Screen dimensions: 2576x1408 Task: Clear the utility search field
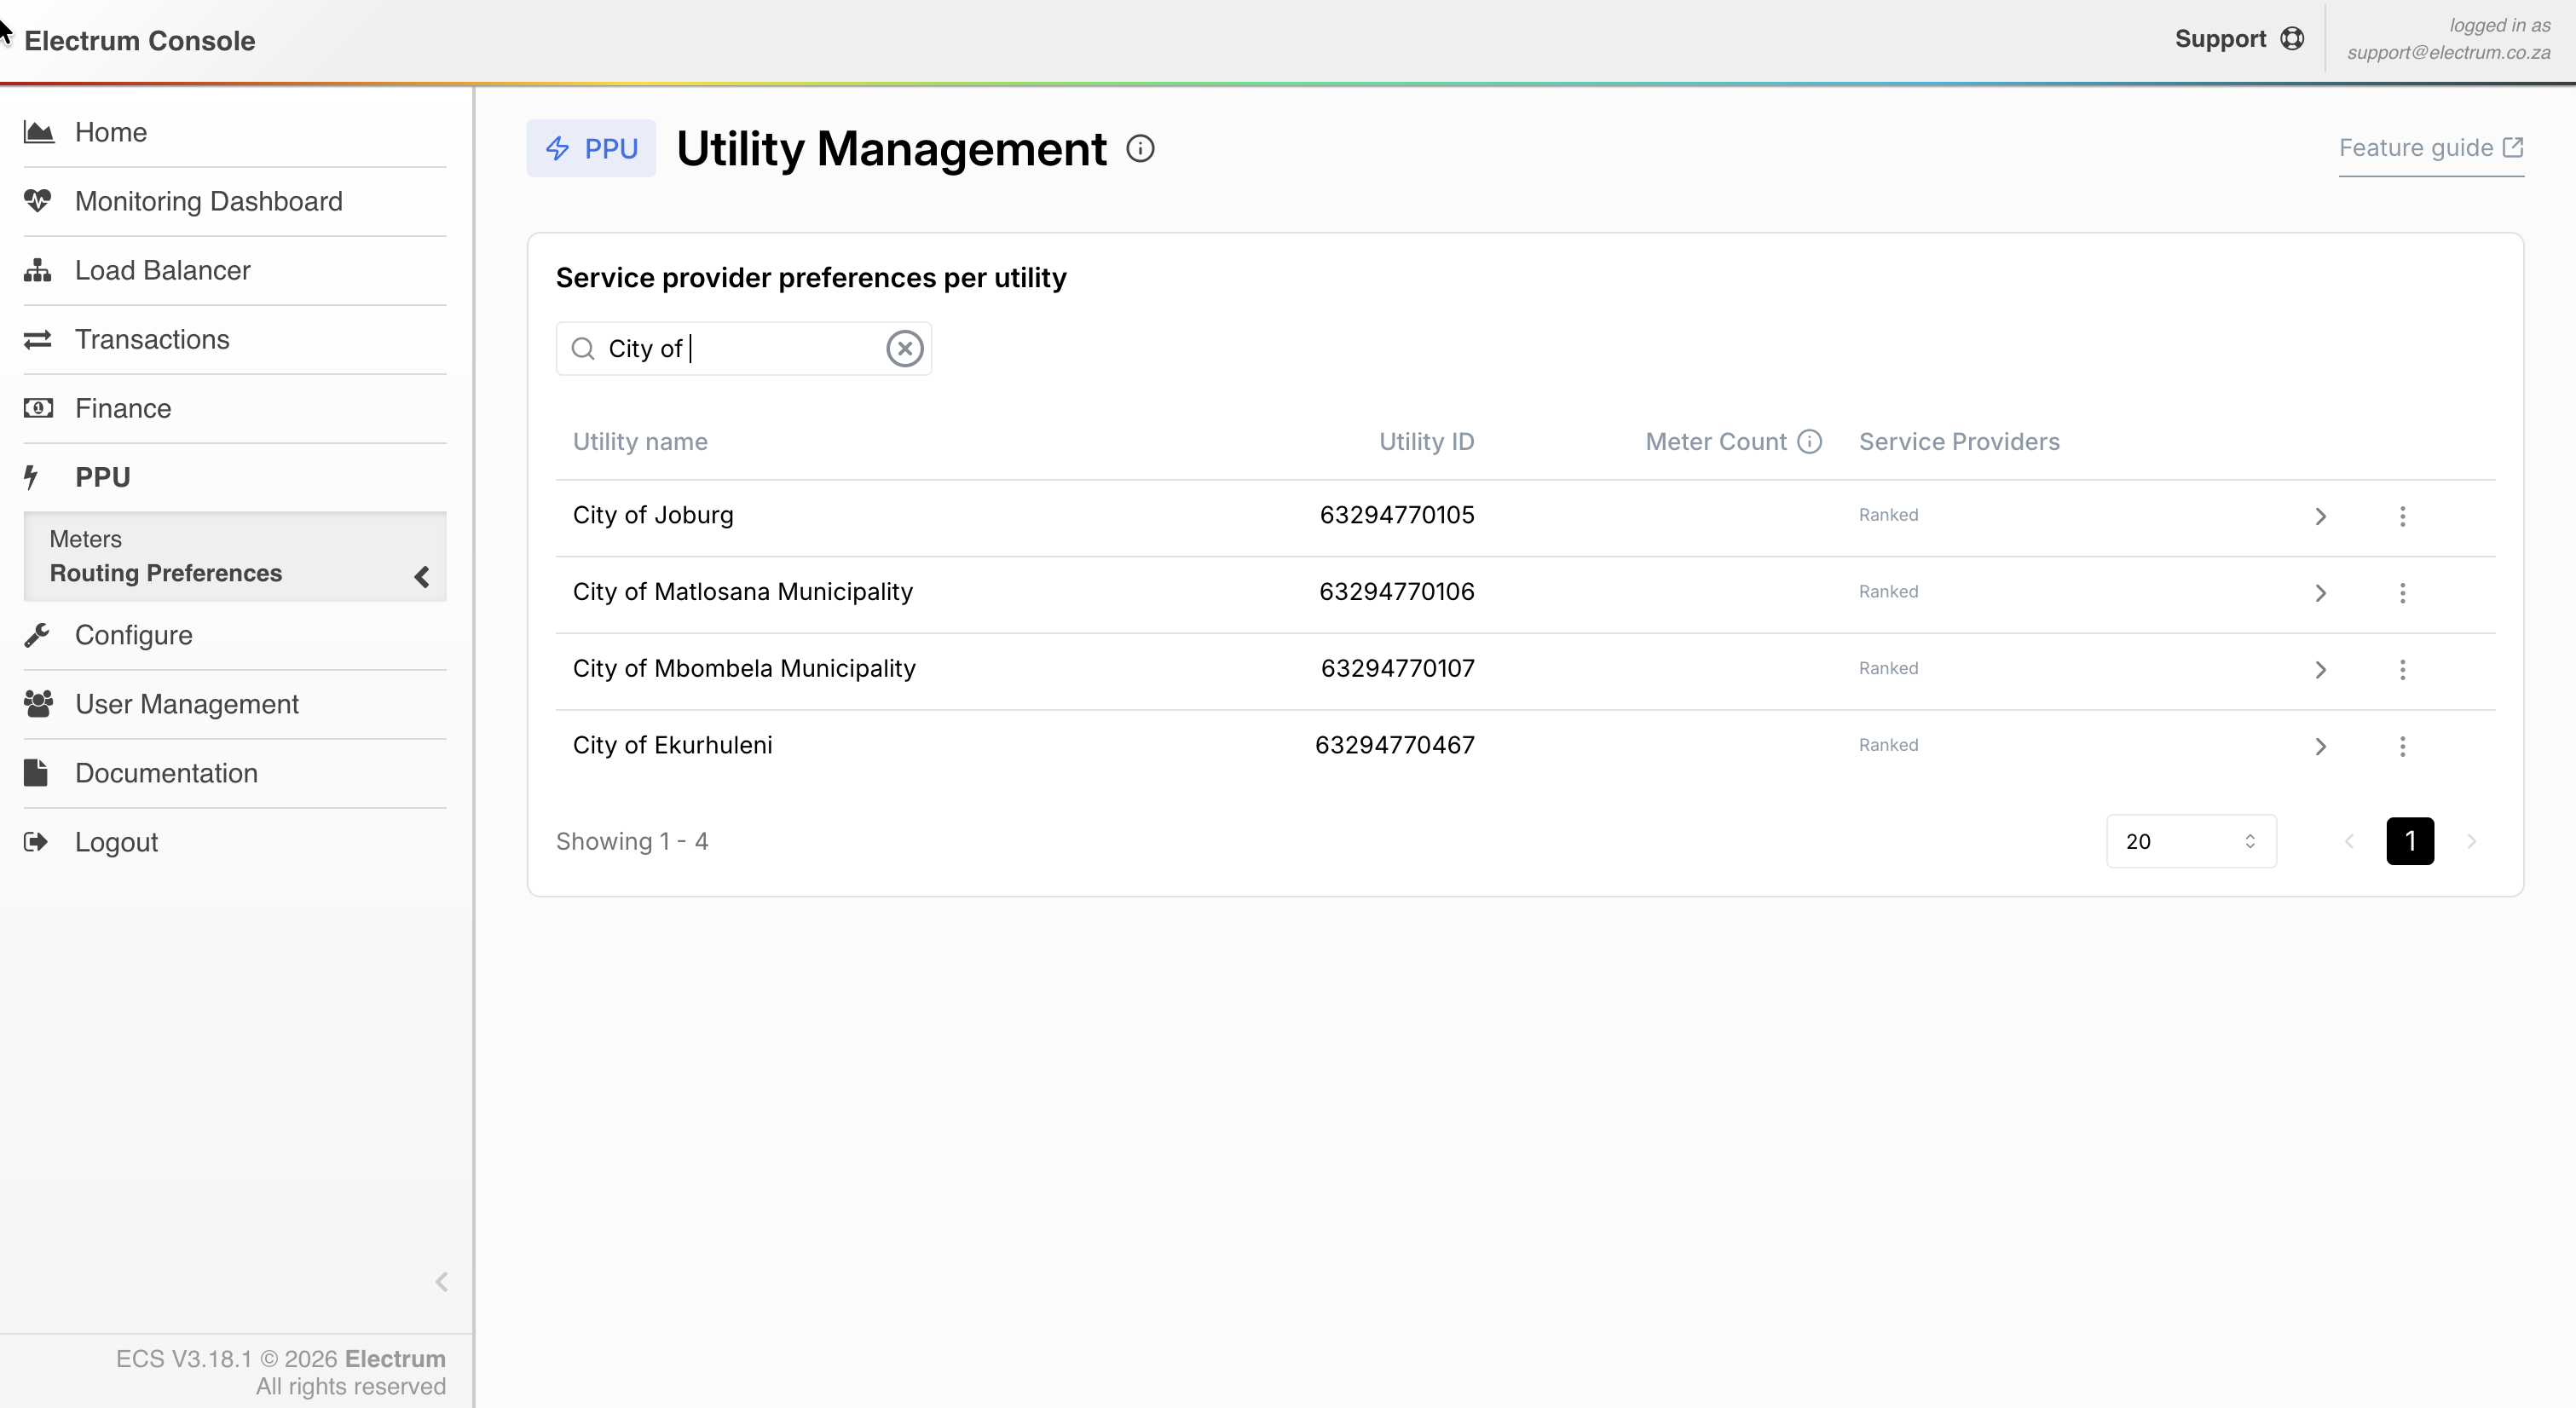coord(904,348)
